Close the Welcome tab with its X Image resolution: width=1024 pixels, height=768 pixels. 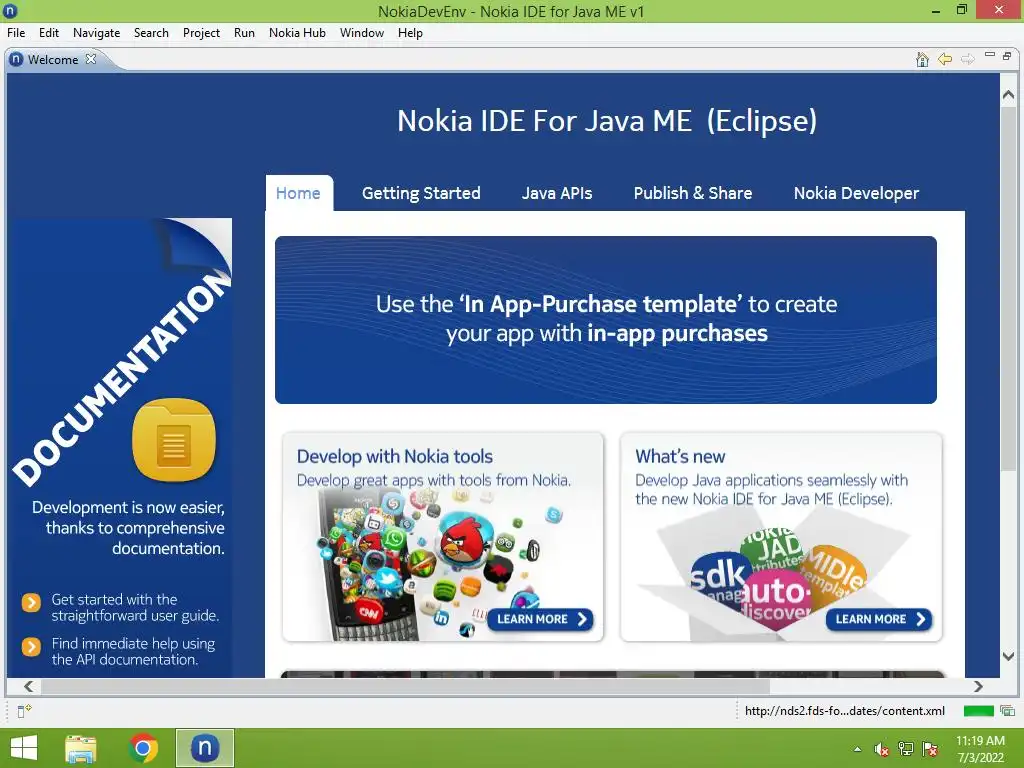pos(91,59)
